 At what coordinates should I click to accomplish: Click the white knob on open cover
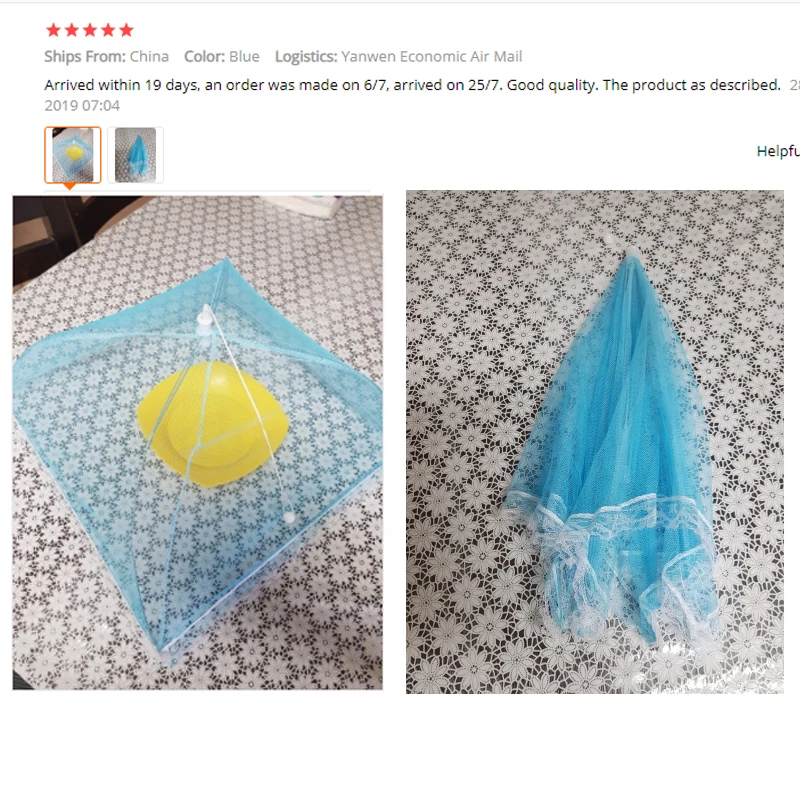tap(205, 319)
